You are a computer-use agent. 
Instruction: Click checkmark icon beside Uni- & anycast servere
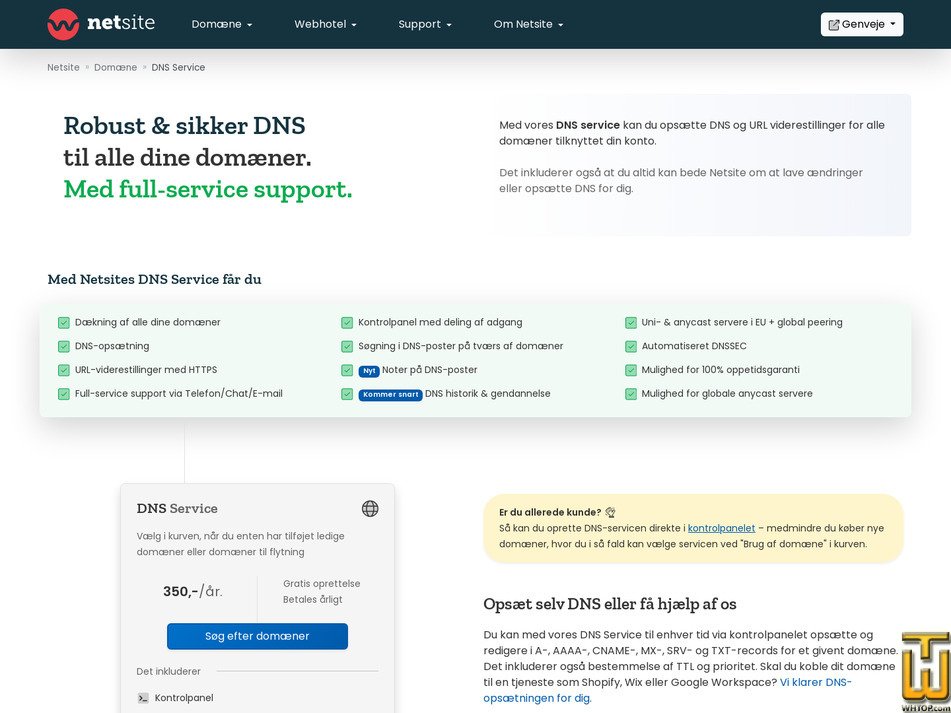pyautogui.click(x=631, y=323)
